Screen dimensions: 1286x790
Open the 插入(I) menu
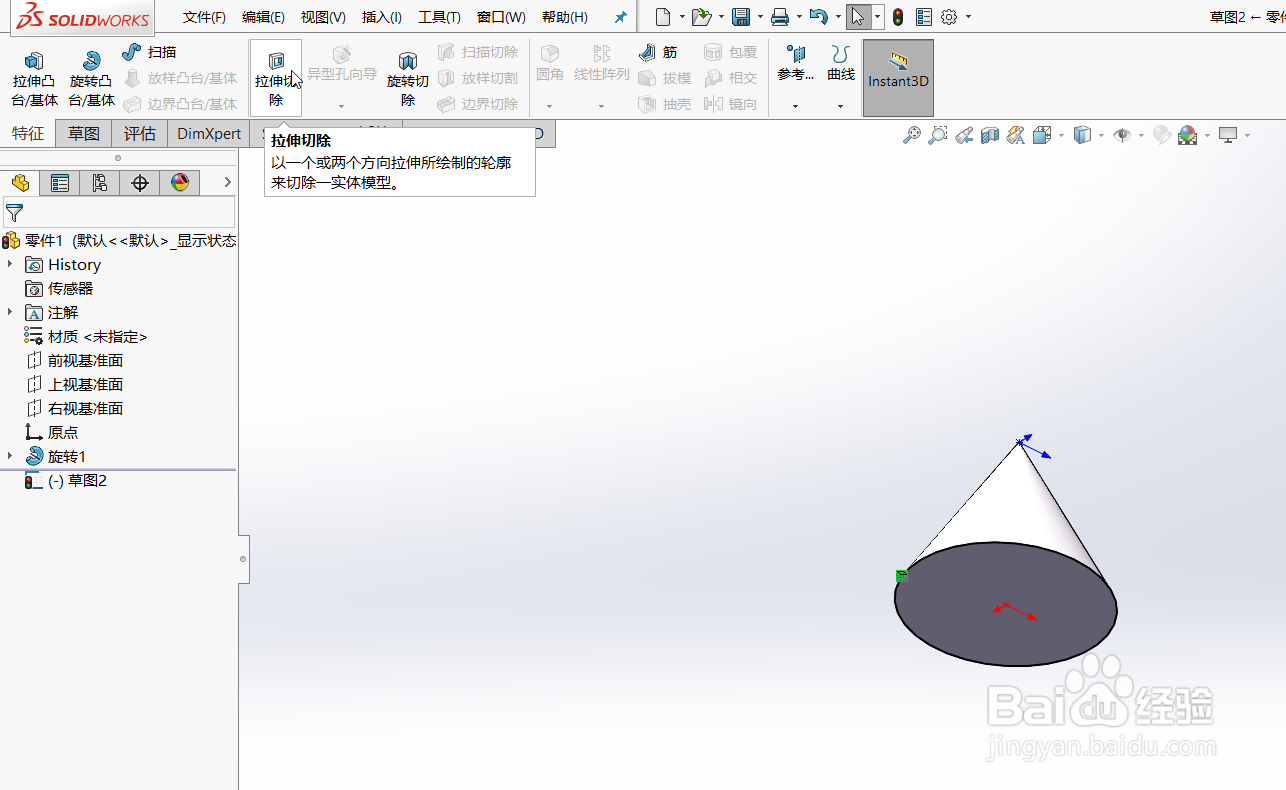coord(382,17)
